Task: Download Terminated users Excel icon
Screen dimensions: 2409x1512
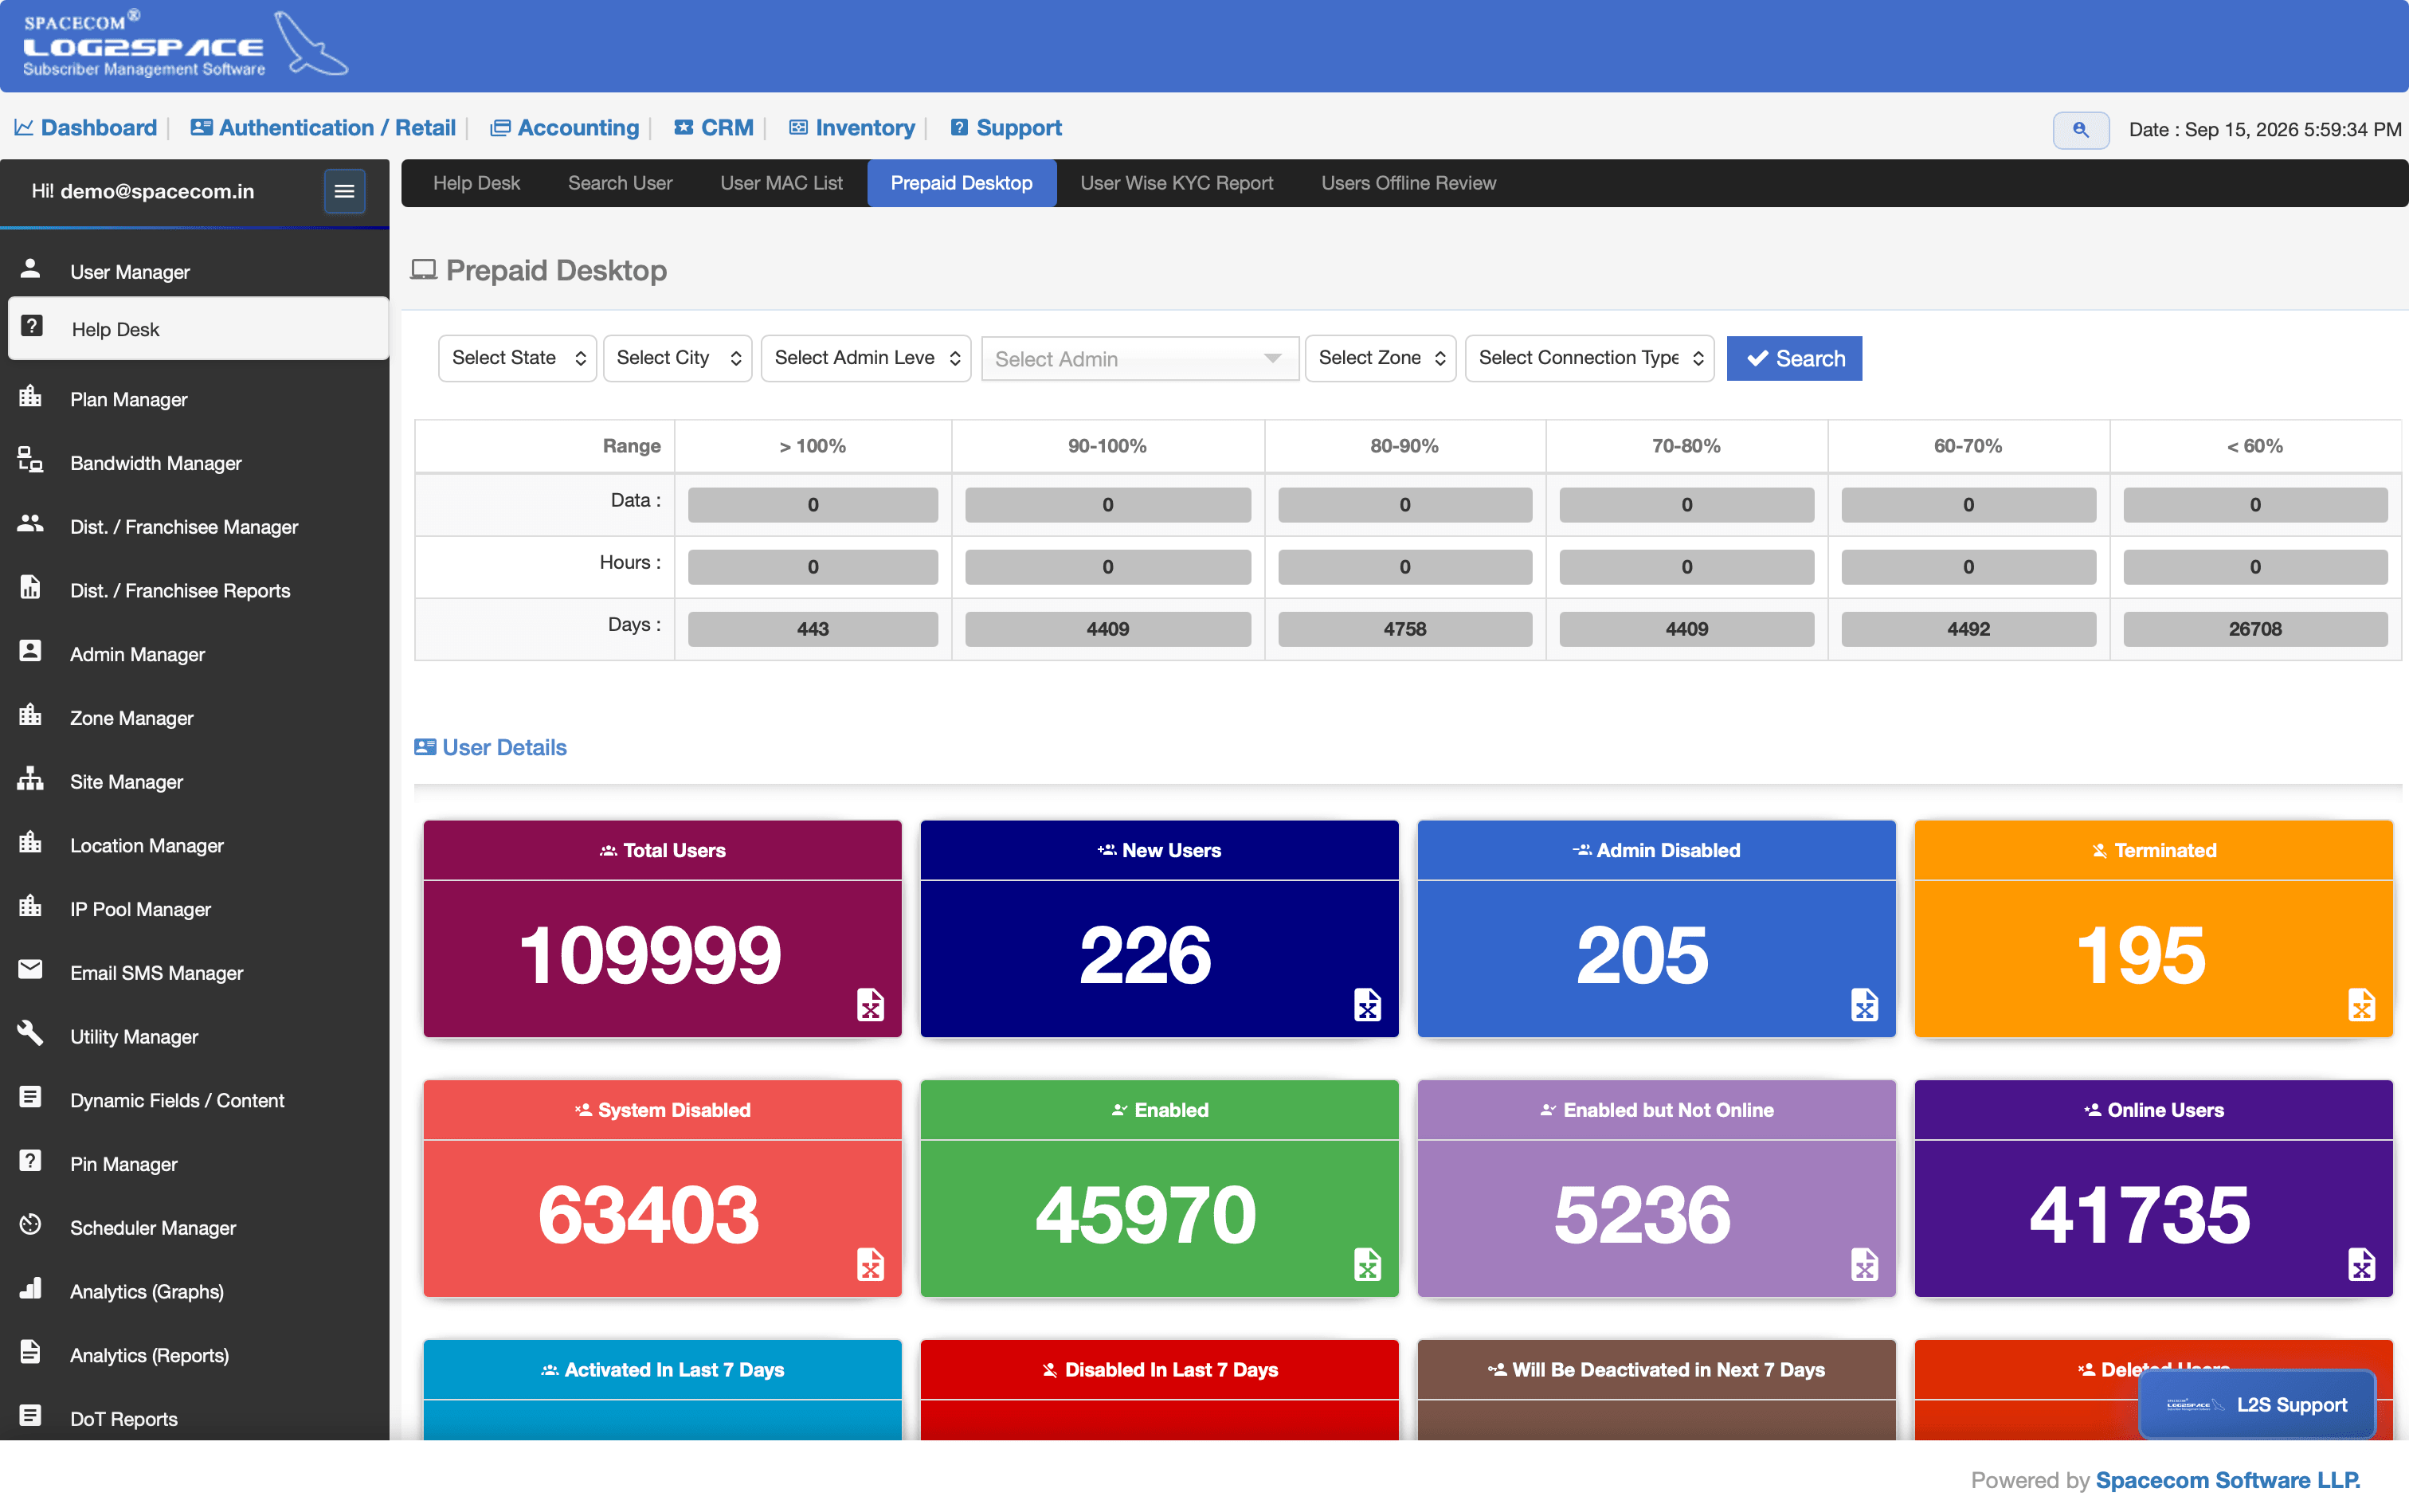Action: (2361, 1004)
